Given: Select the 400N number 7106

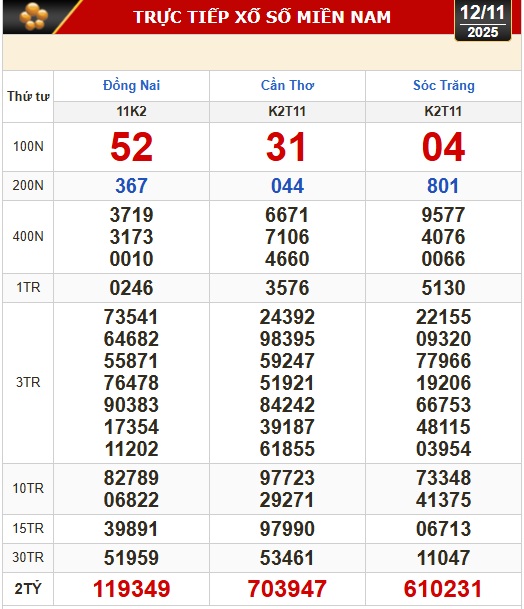Looking at the screenshot, I should pyautogui.click(x=287, y=237).
